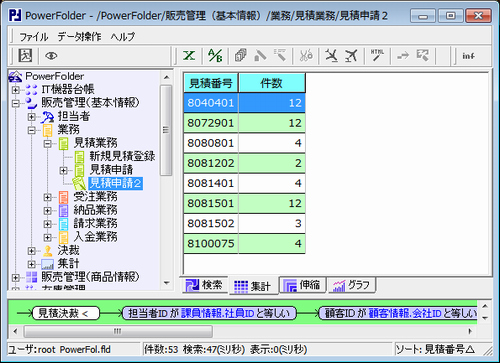Click the 納品業務 purple document icon
The image size is (500, 363).
click(63, 211)
